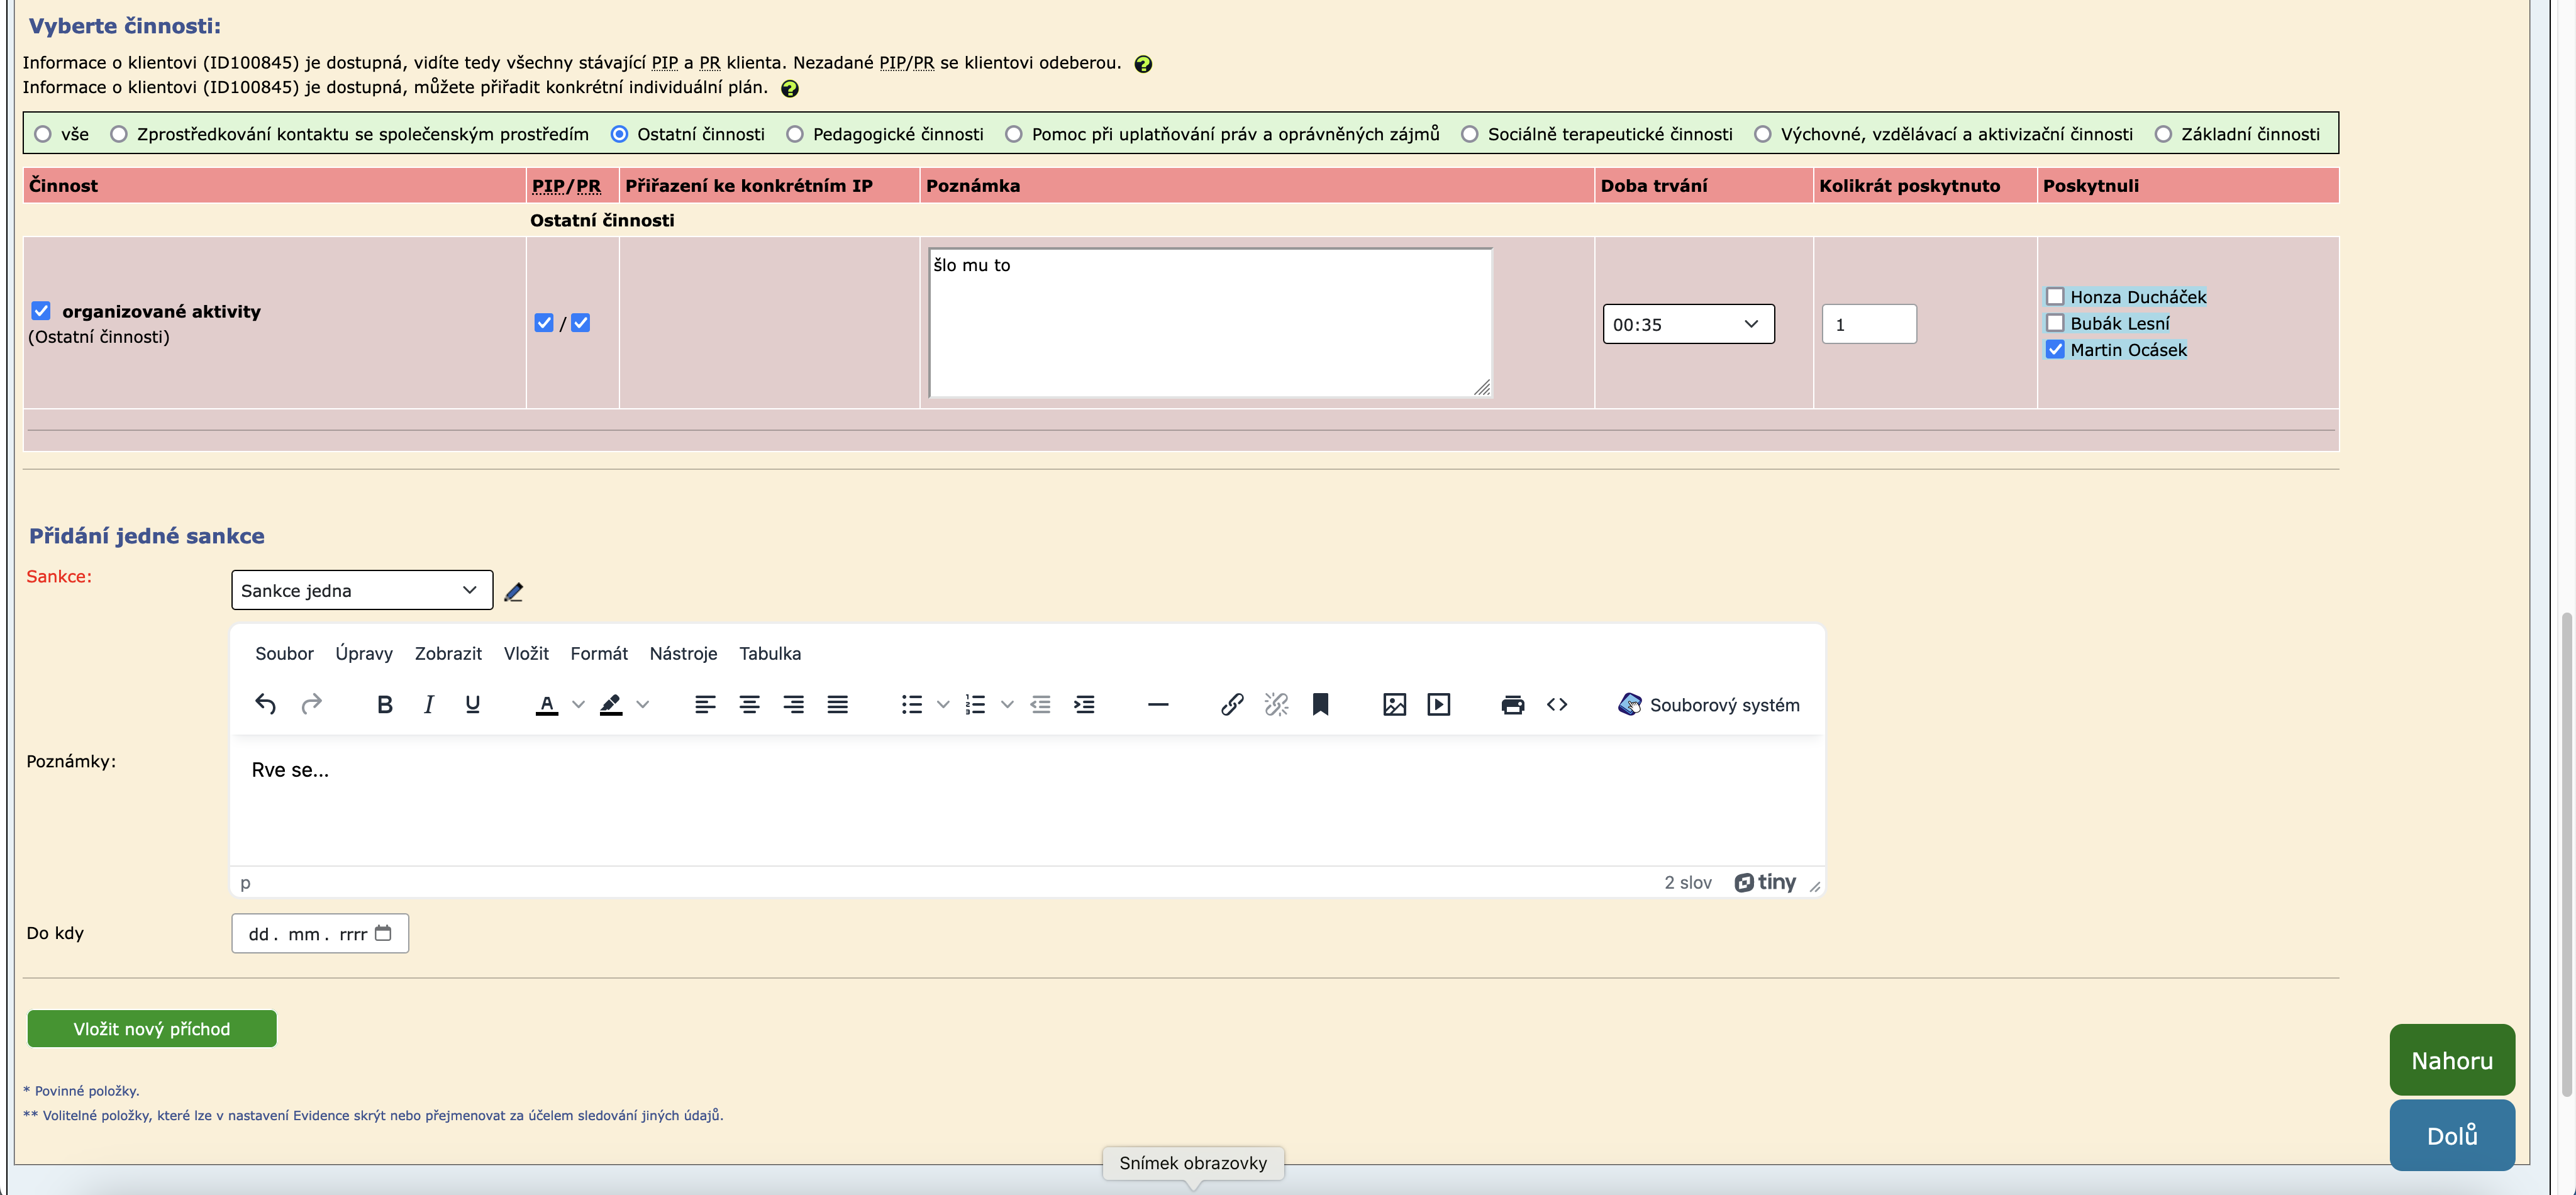Select the Pedagogické činnosti radio button
Viewport: 2576px width, 1195px height.
pos(795,134)
